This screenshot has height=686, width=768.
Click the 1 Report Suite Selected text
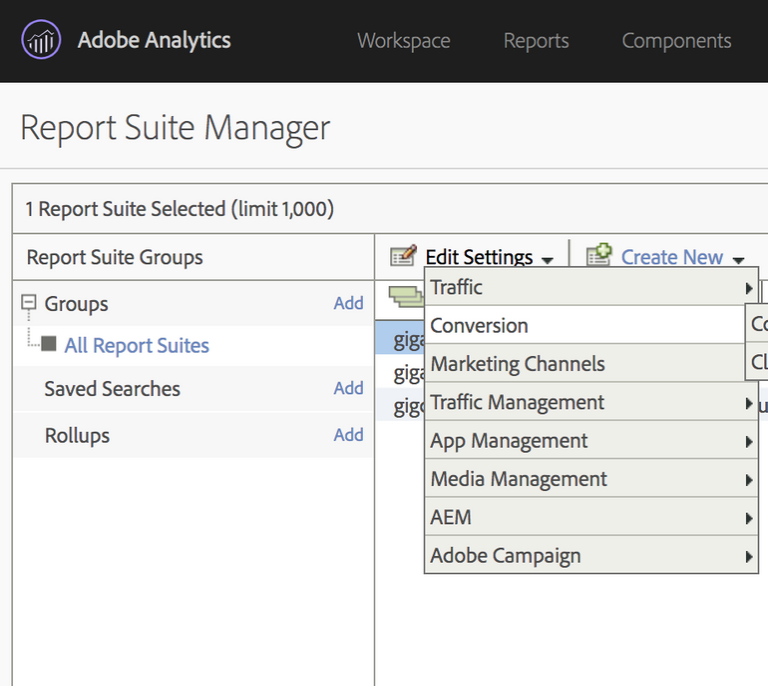coord(179,209)
